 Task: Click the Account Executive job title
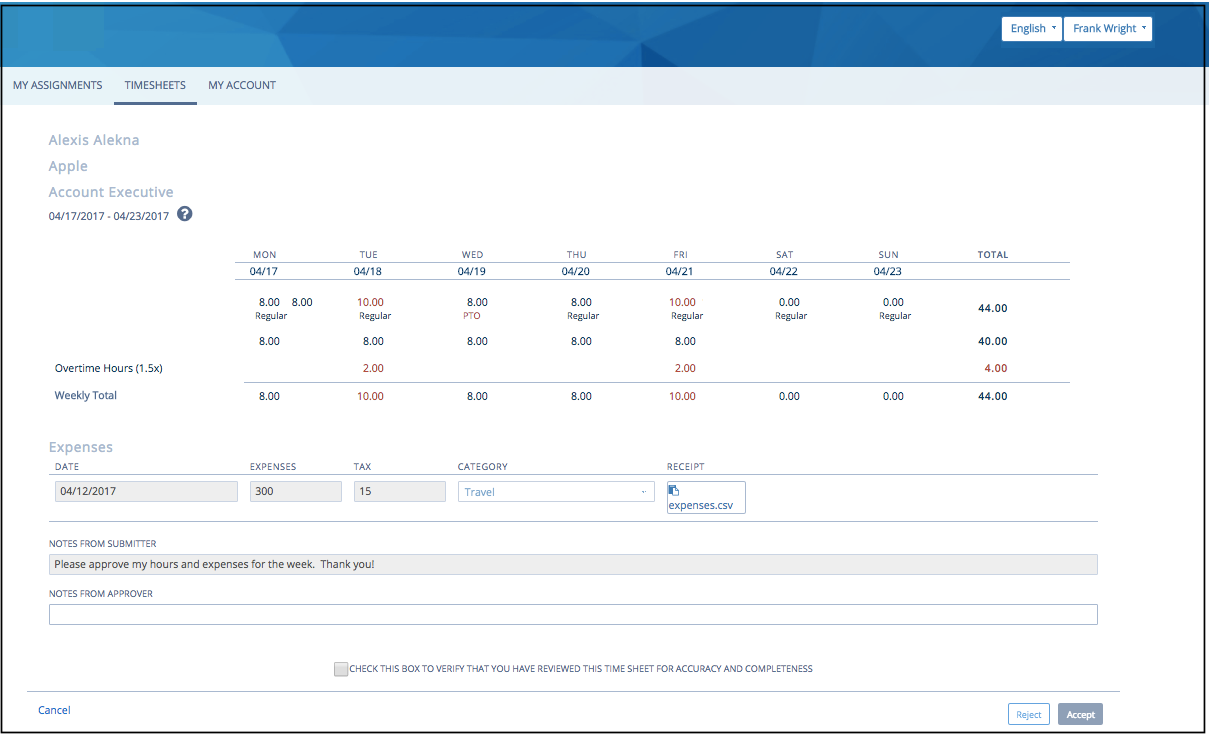pos(111,192)
